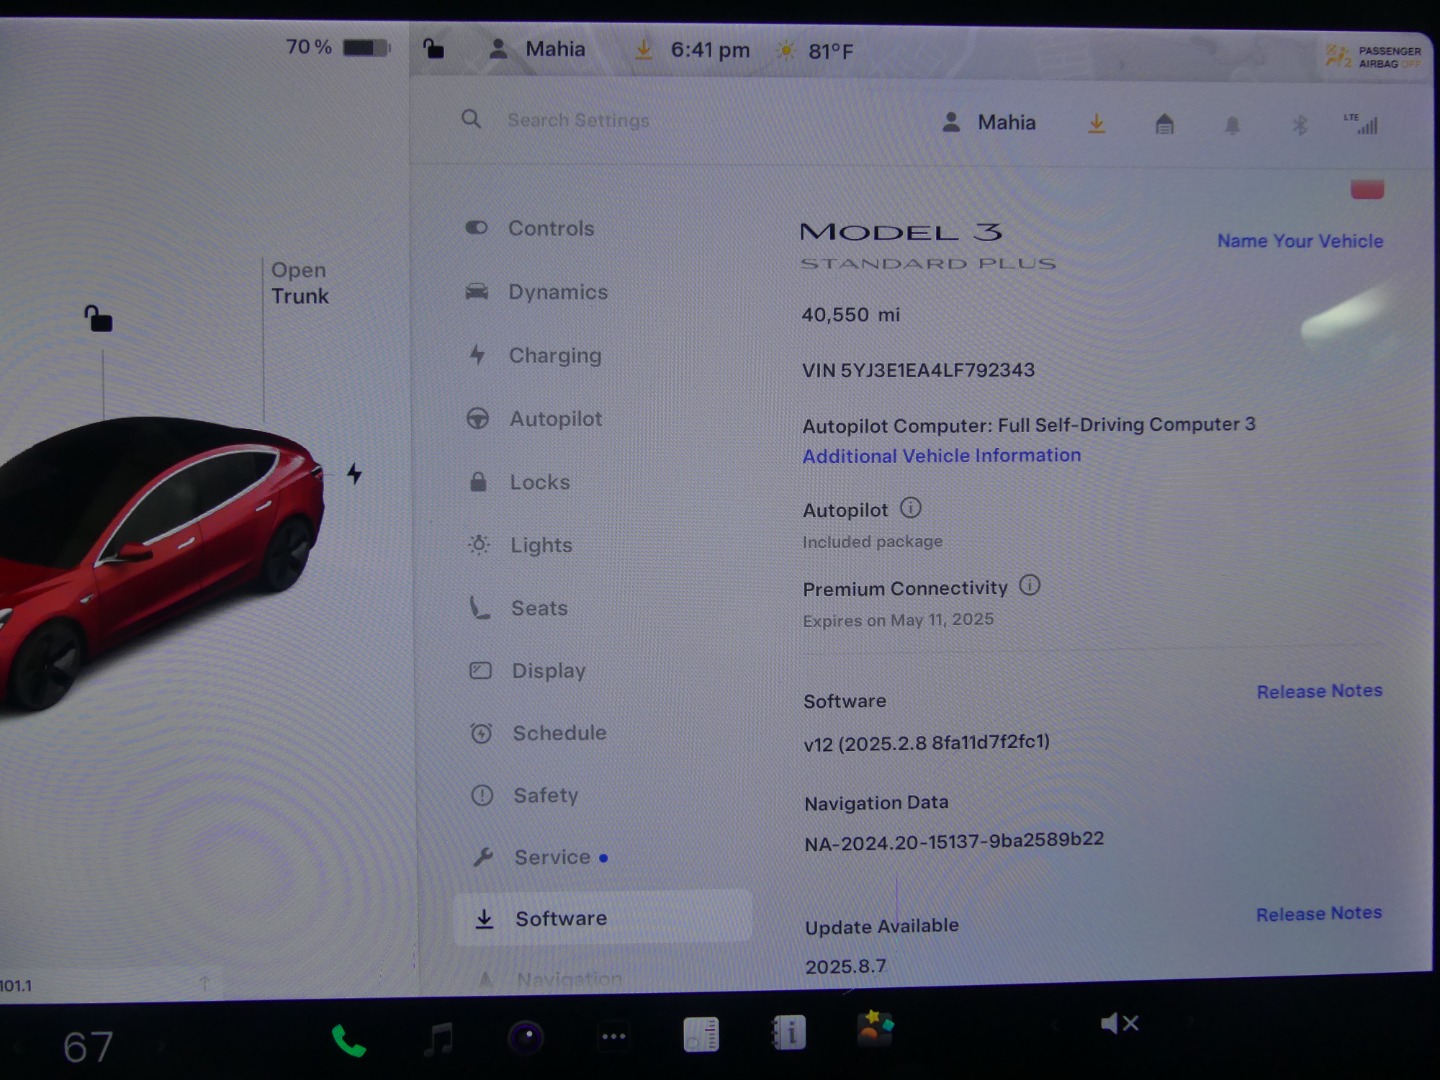Open the phone app in the bottom bar
Viewport: 1440px width, 1080px height.
[x=348, y=1042]
